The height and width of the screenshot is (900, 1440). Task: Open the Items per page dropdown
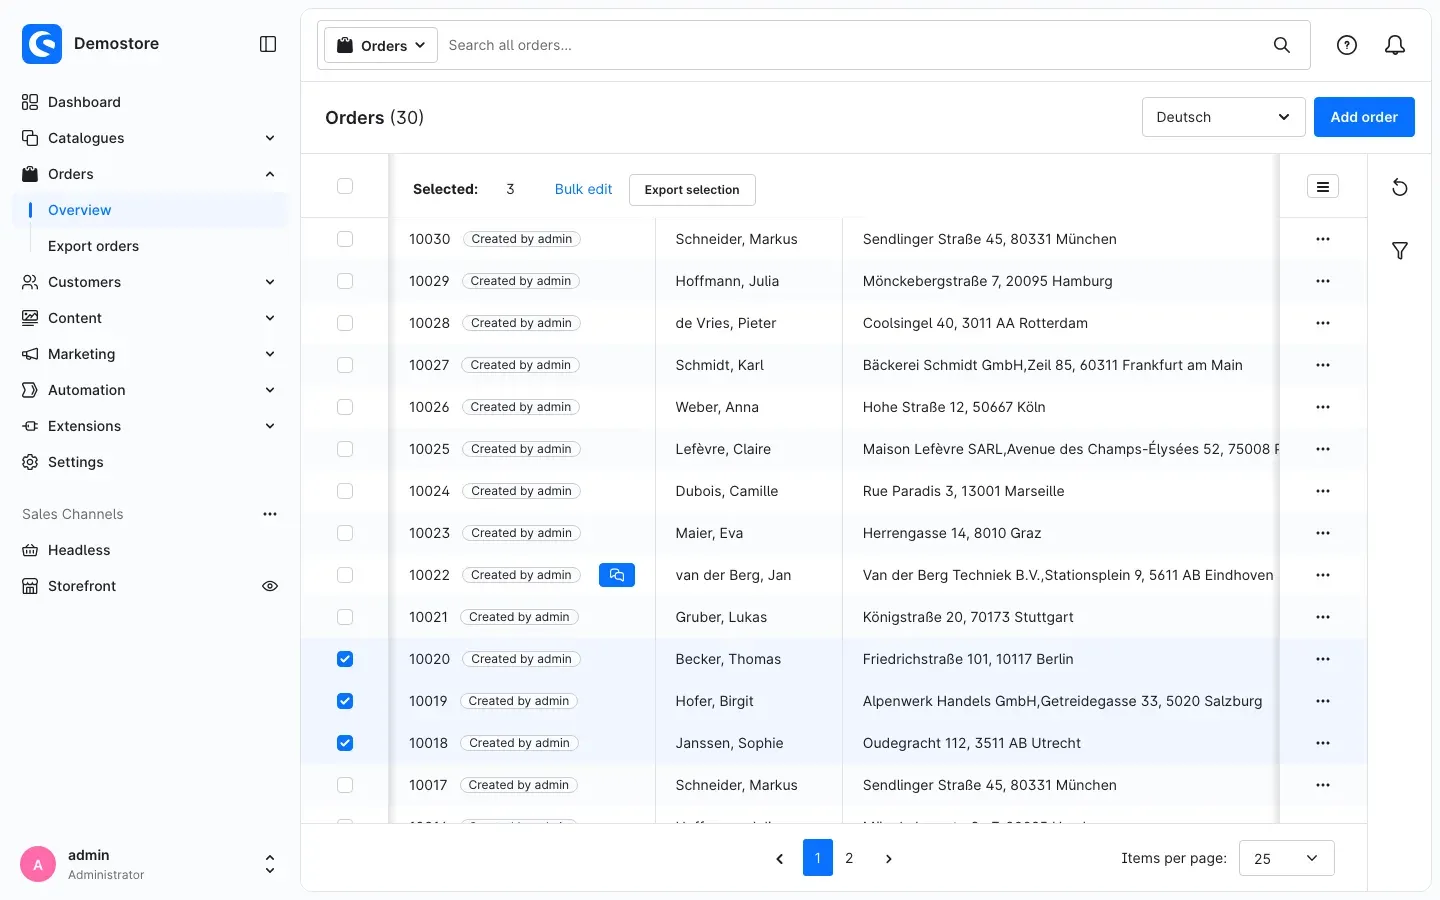[x=1286, y=858]
